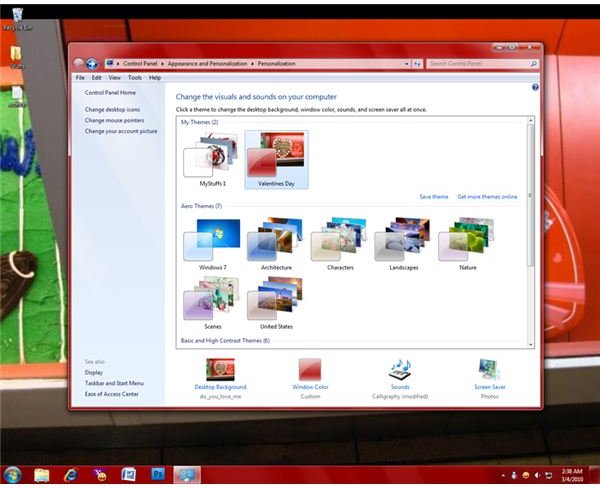
Task: Apply the Landscapes theme
Action: [x=404, y=244]
